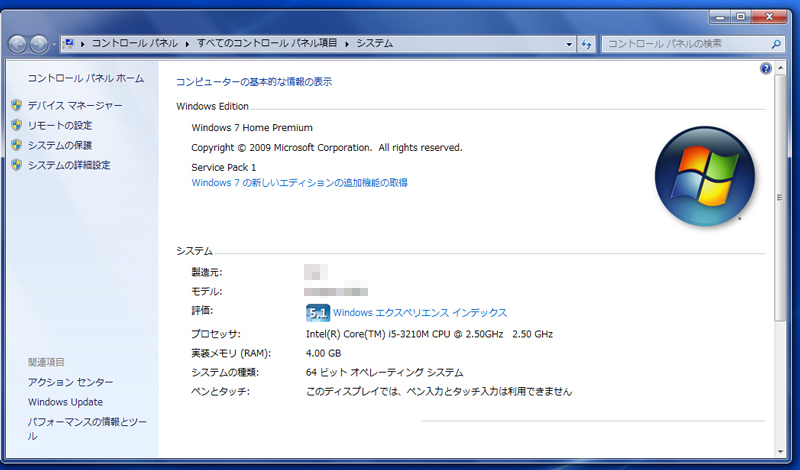800x470 pixels.
Task: Open システムの詳細設定 link
Action: (x=69, y=165)
